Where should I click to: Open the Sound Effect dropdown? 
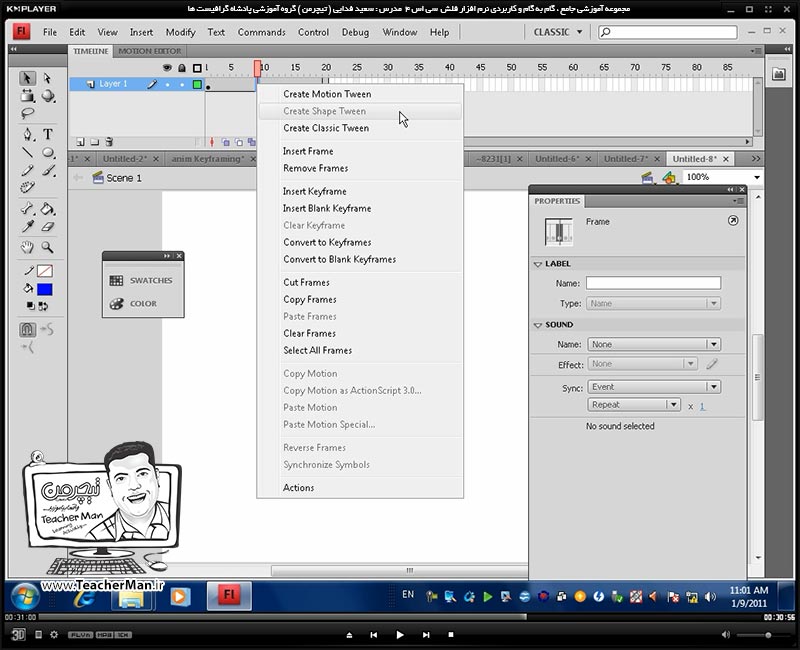click(642, 364)
